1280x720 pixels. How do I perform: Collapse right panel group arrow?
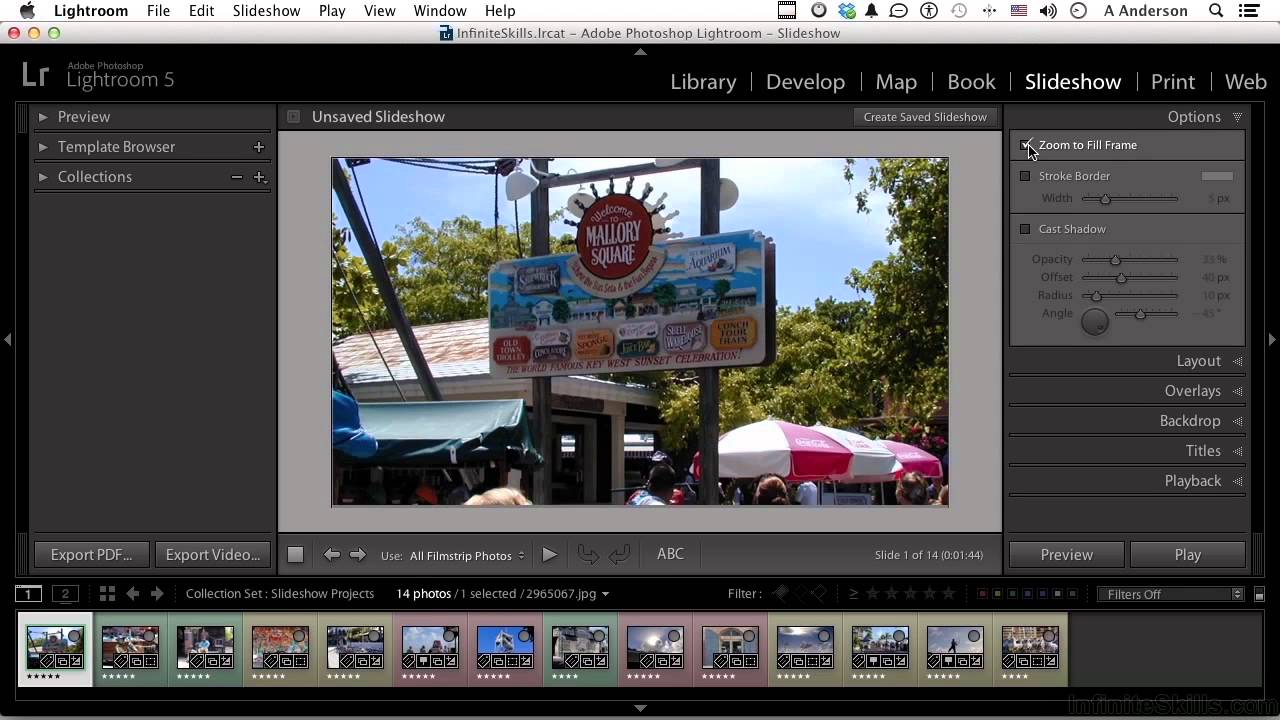[x=1272, y=340]
